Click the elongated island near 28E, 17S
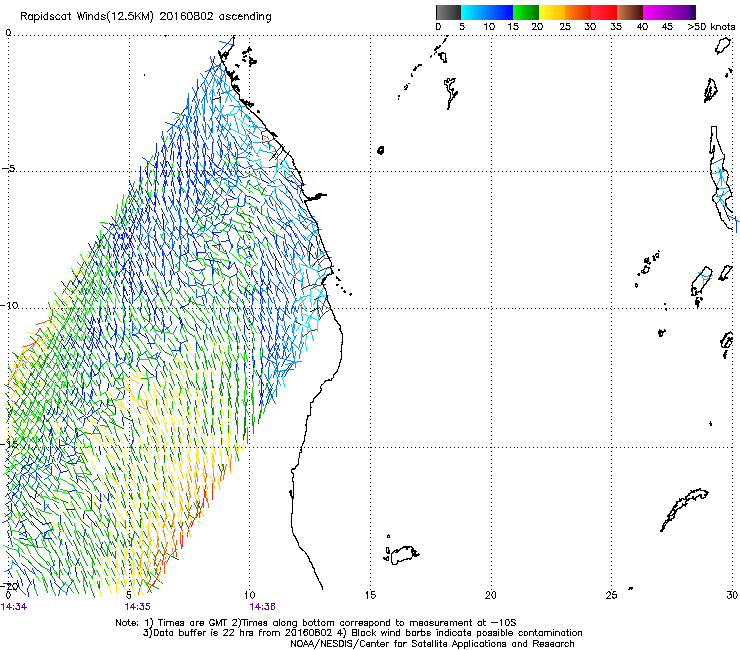Screen dimensions: 740x650 coord(684,509)
